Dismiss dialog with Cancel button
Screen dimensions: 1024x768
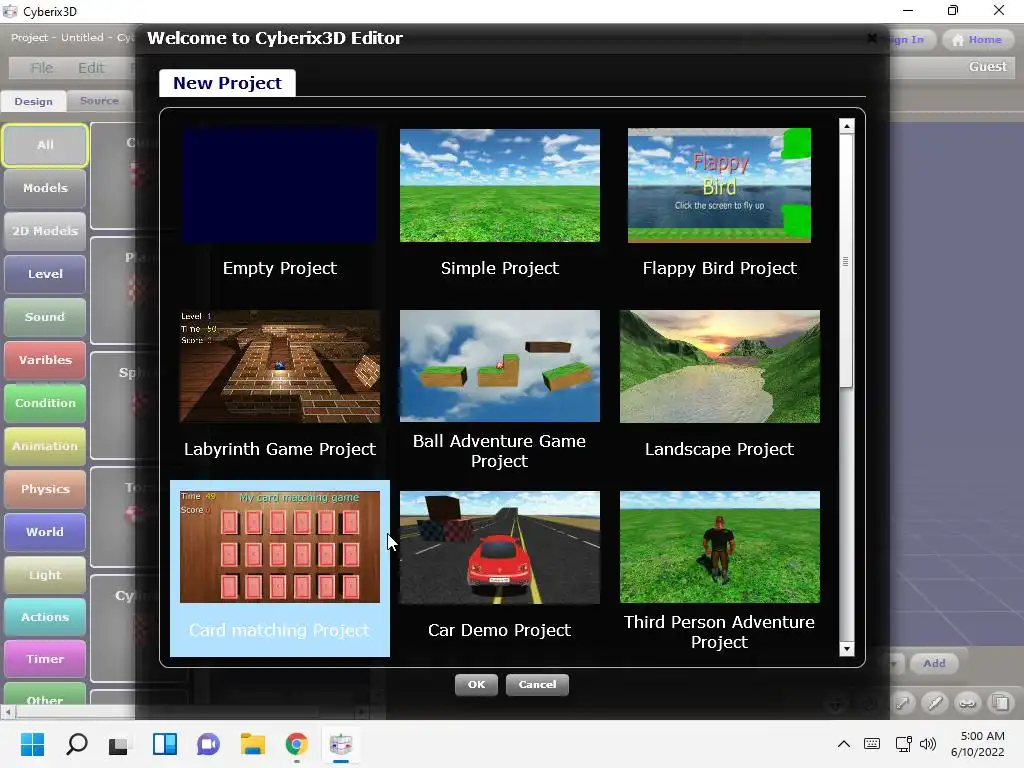pyautogui.click(x=537, y=684)
